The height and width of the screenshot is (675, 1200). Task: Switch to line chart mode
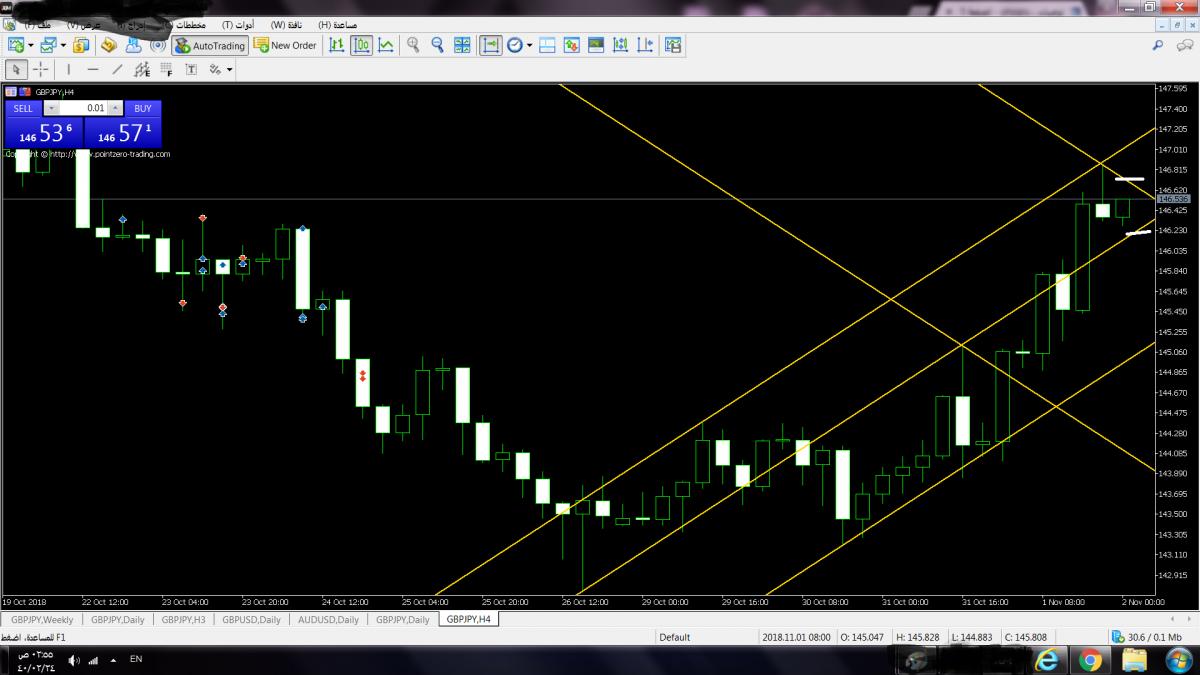coord(385,45)
